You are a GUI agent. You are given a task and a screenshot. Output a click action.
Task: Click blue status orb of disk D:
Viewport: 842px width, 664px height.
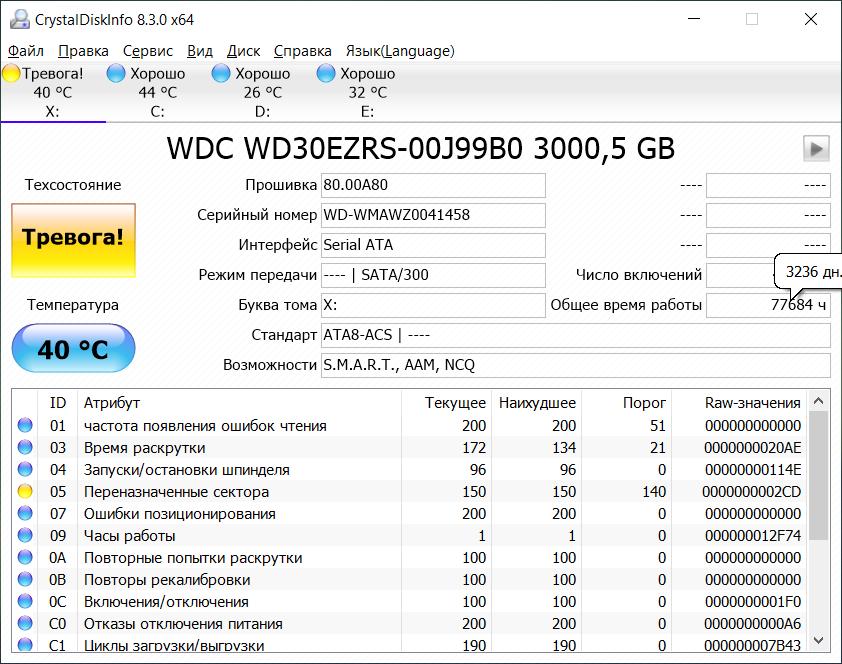[x=221, y=74]
